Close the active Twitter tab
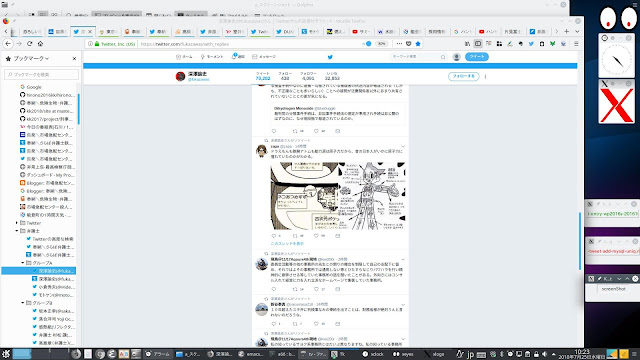Viewport: 640px width, 360px height. pos(90,31)
